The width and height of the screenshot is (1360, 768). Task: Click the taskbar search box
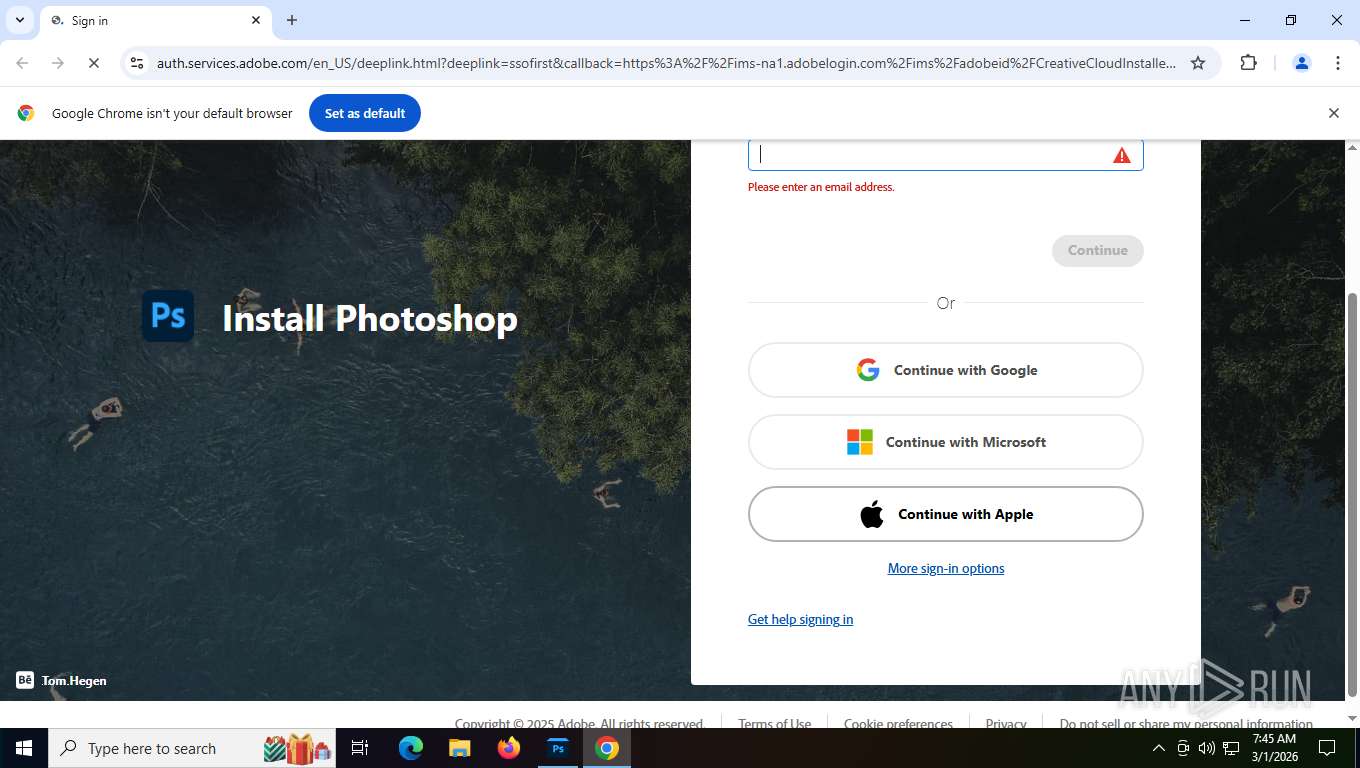tap(193, 748)
